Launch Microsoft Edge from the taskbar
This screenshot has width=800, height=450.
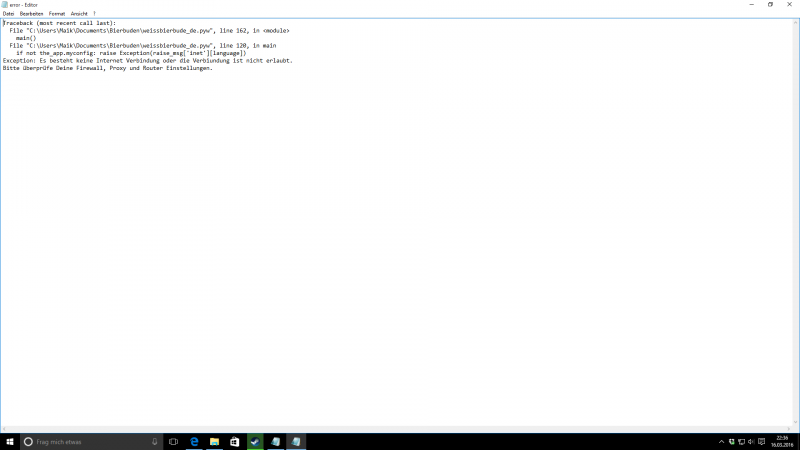194,441
